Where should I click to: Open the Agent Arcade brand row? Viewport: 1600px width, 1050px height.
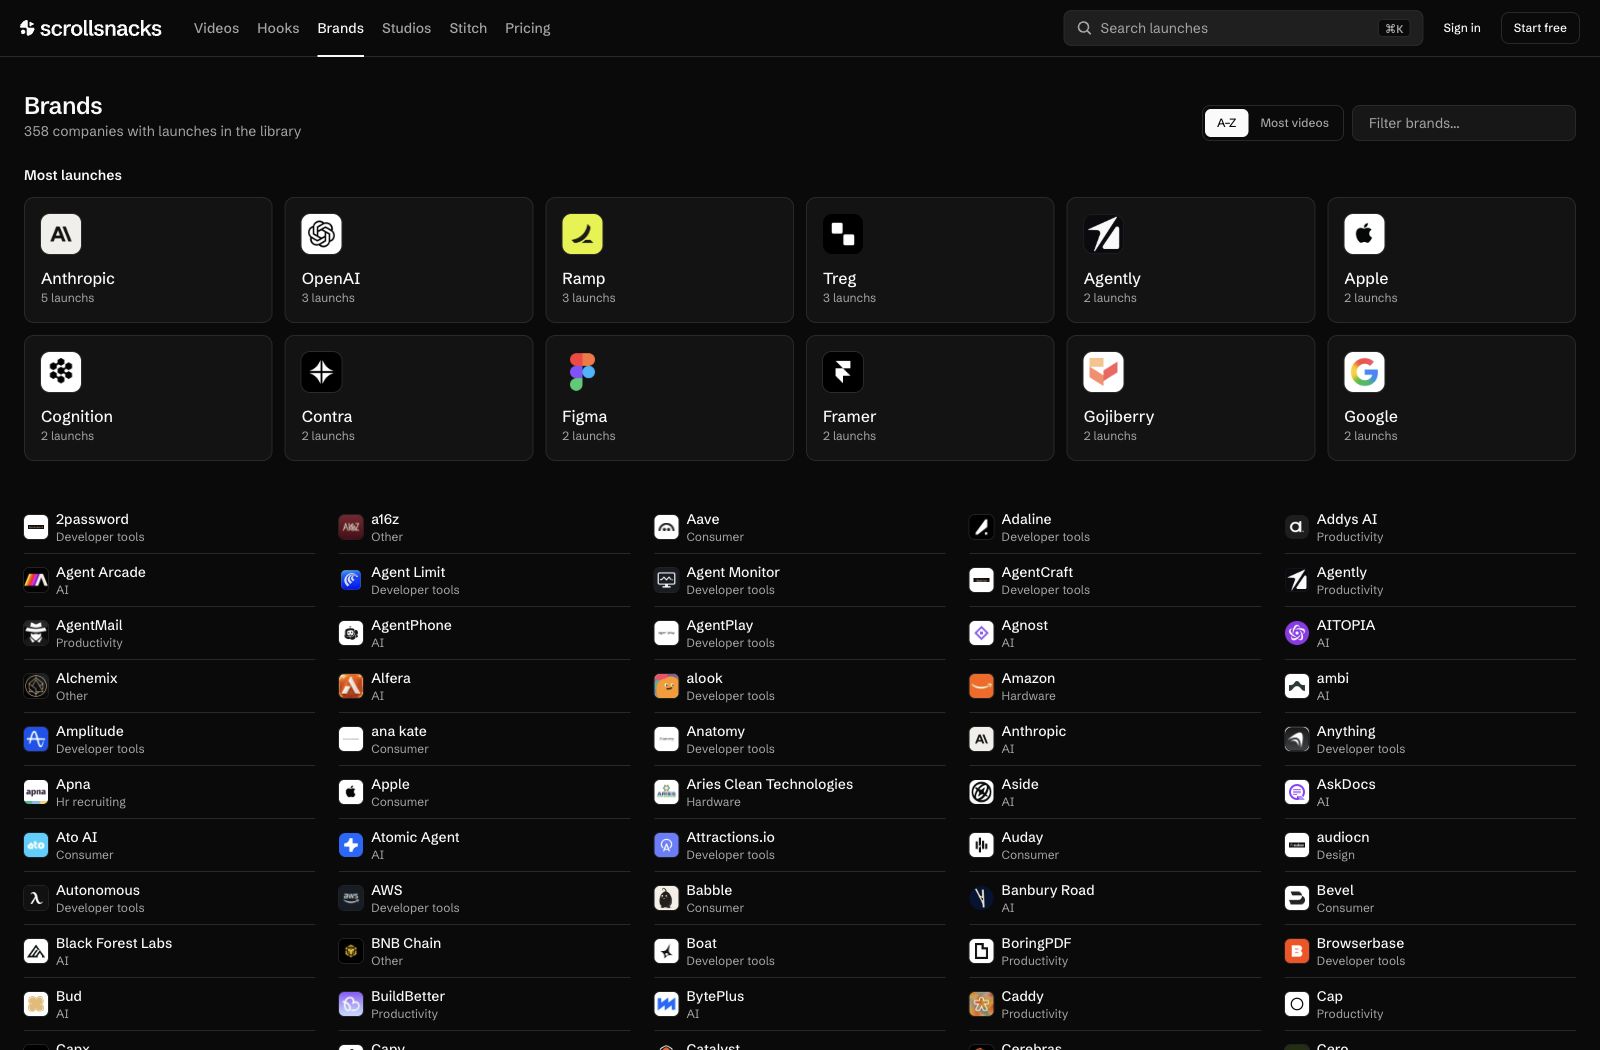coord(169,580)
